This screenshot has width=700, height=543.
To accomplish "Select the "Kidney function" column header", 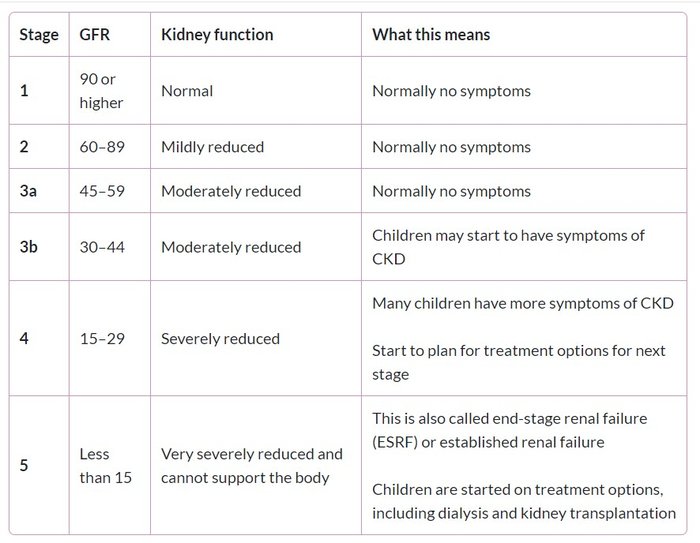I will 217,35.
